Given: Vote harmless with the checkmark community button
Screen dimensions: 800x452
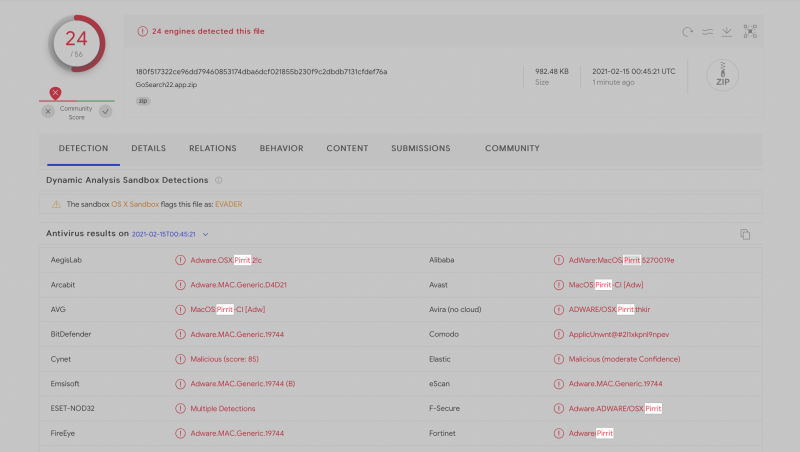Looking at the screenshot, I should pos(105,111).
